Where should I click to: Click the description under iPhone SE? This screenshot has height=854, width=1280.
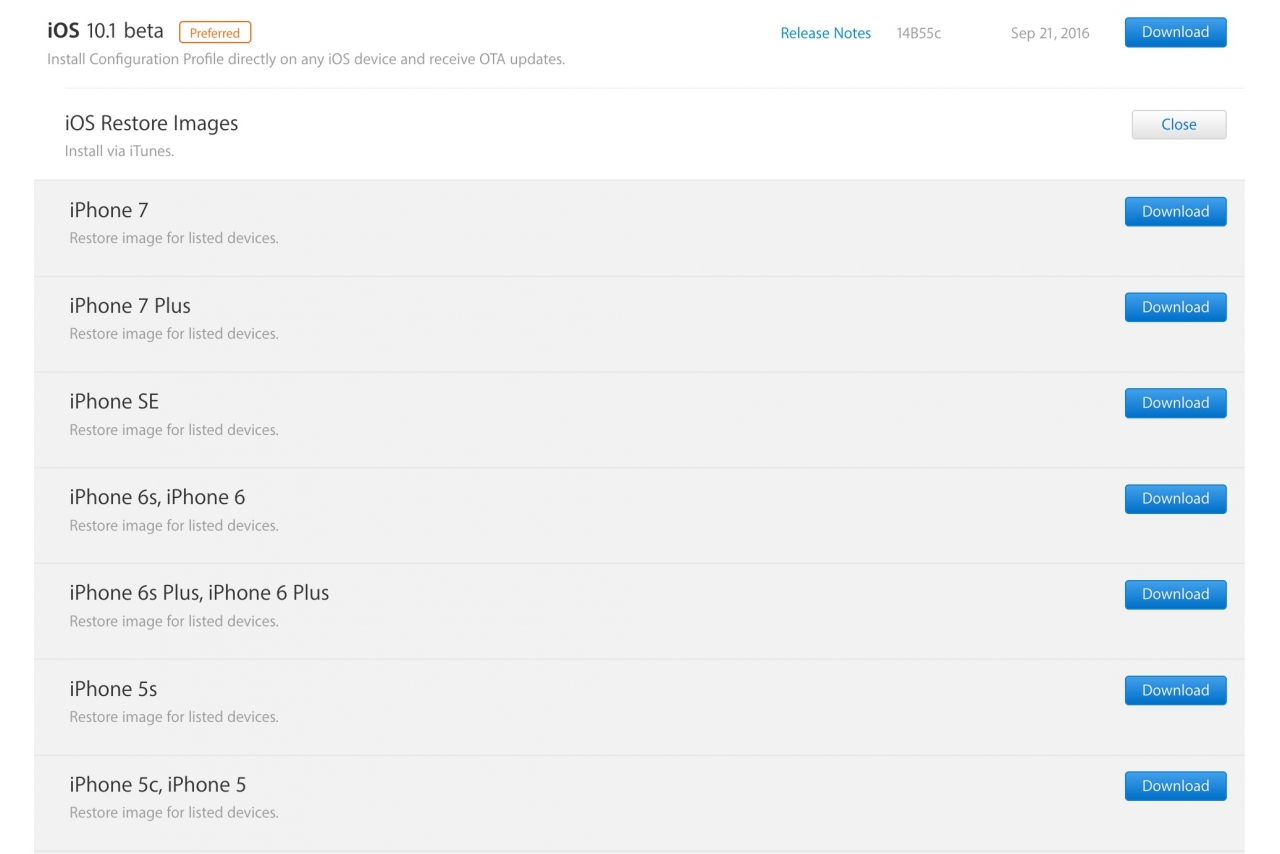[174, 430]
